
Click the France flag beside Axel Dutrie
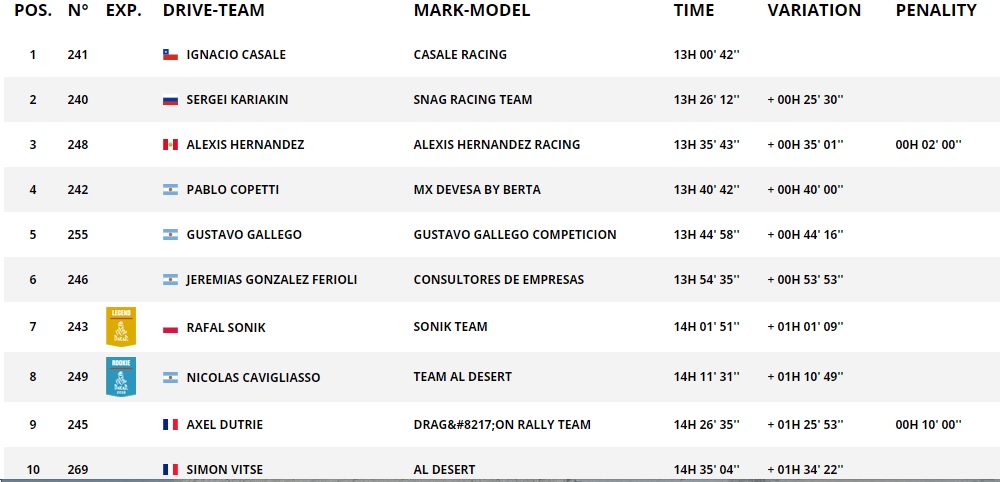point(170,425)
